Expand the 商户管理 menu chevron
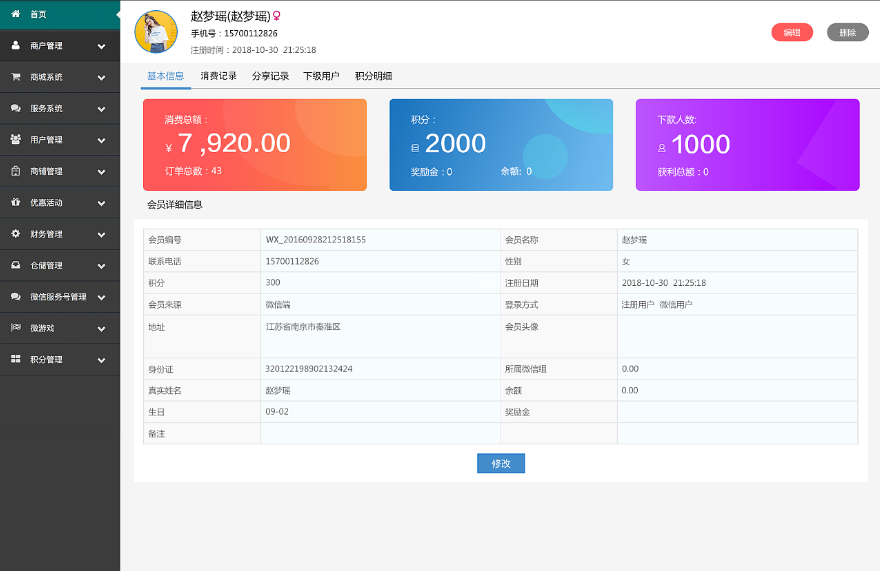 [102, 46]
